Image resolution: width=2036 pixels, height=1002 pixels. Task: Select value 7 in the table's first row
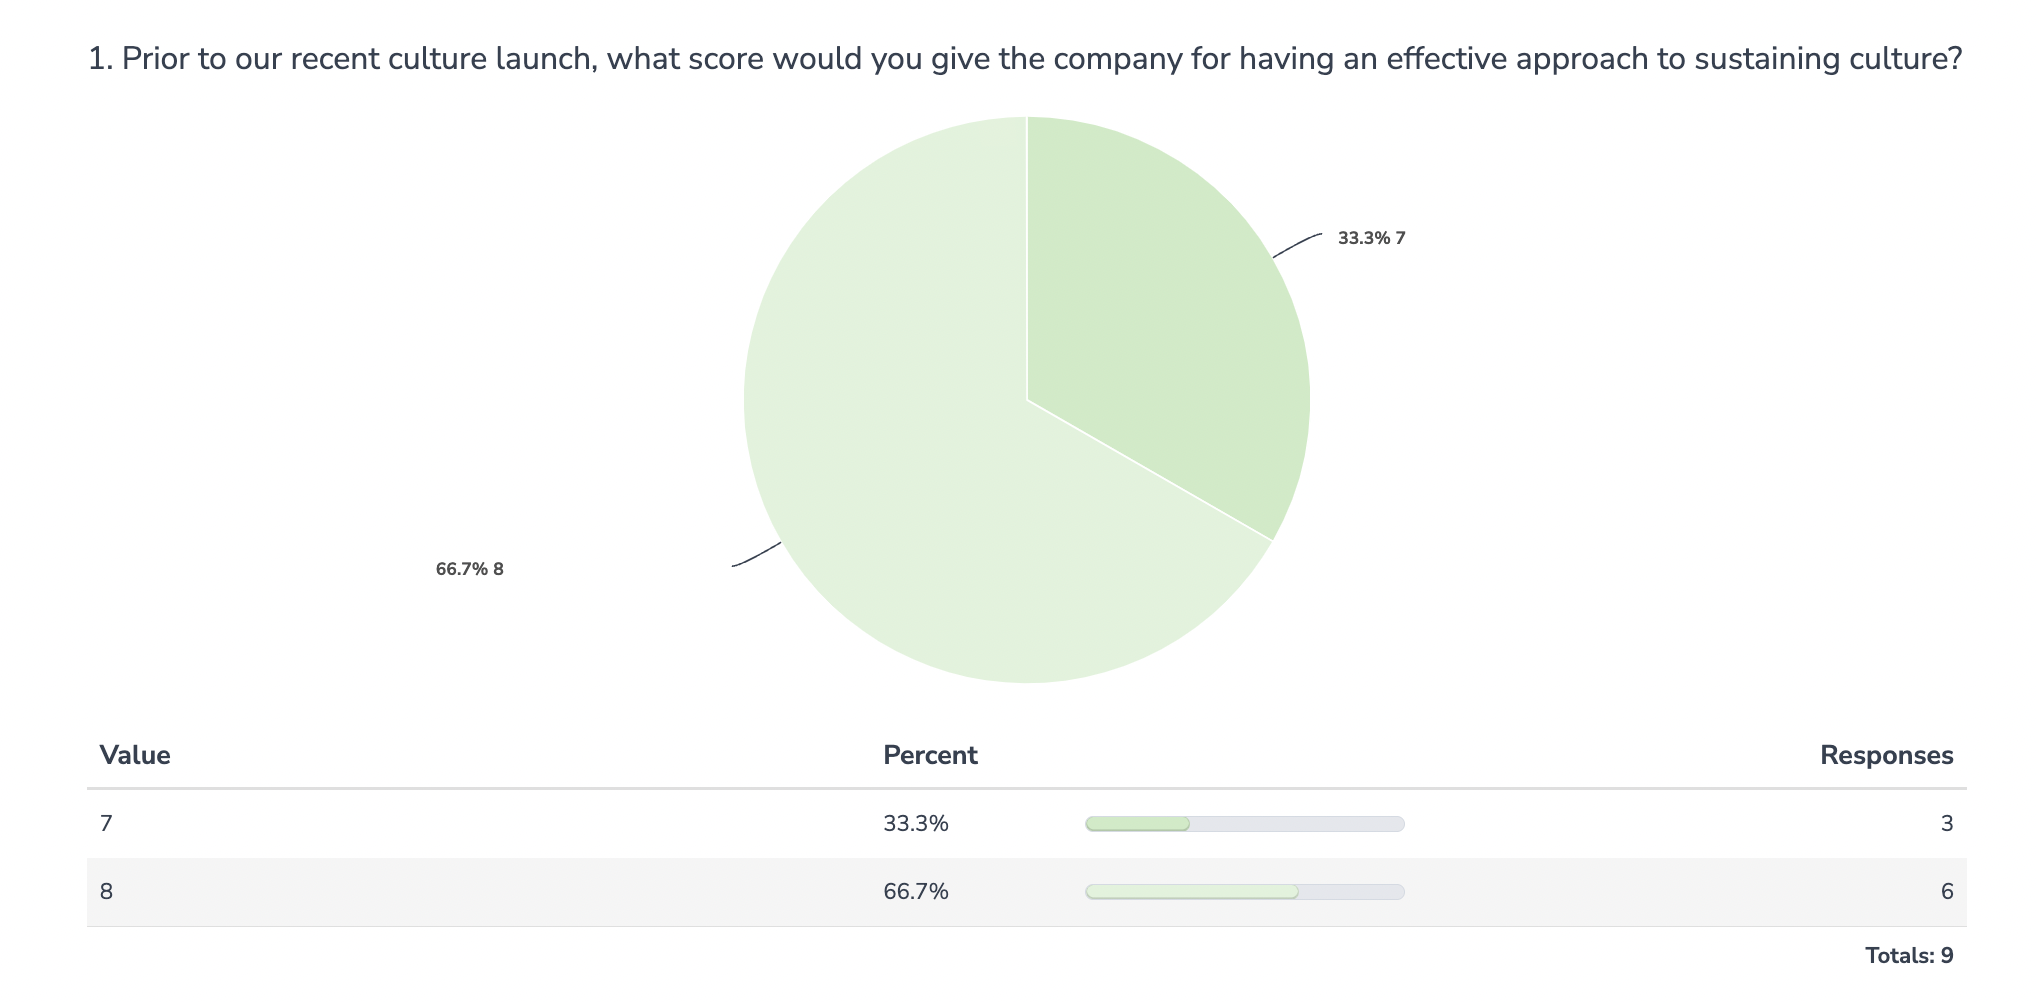click(x=106, y=824)
